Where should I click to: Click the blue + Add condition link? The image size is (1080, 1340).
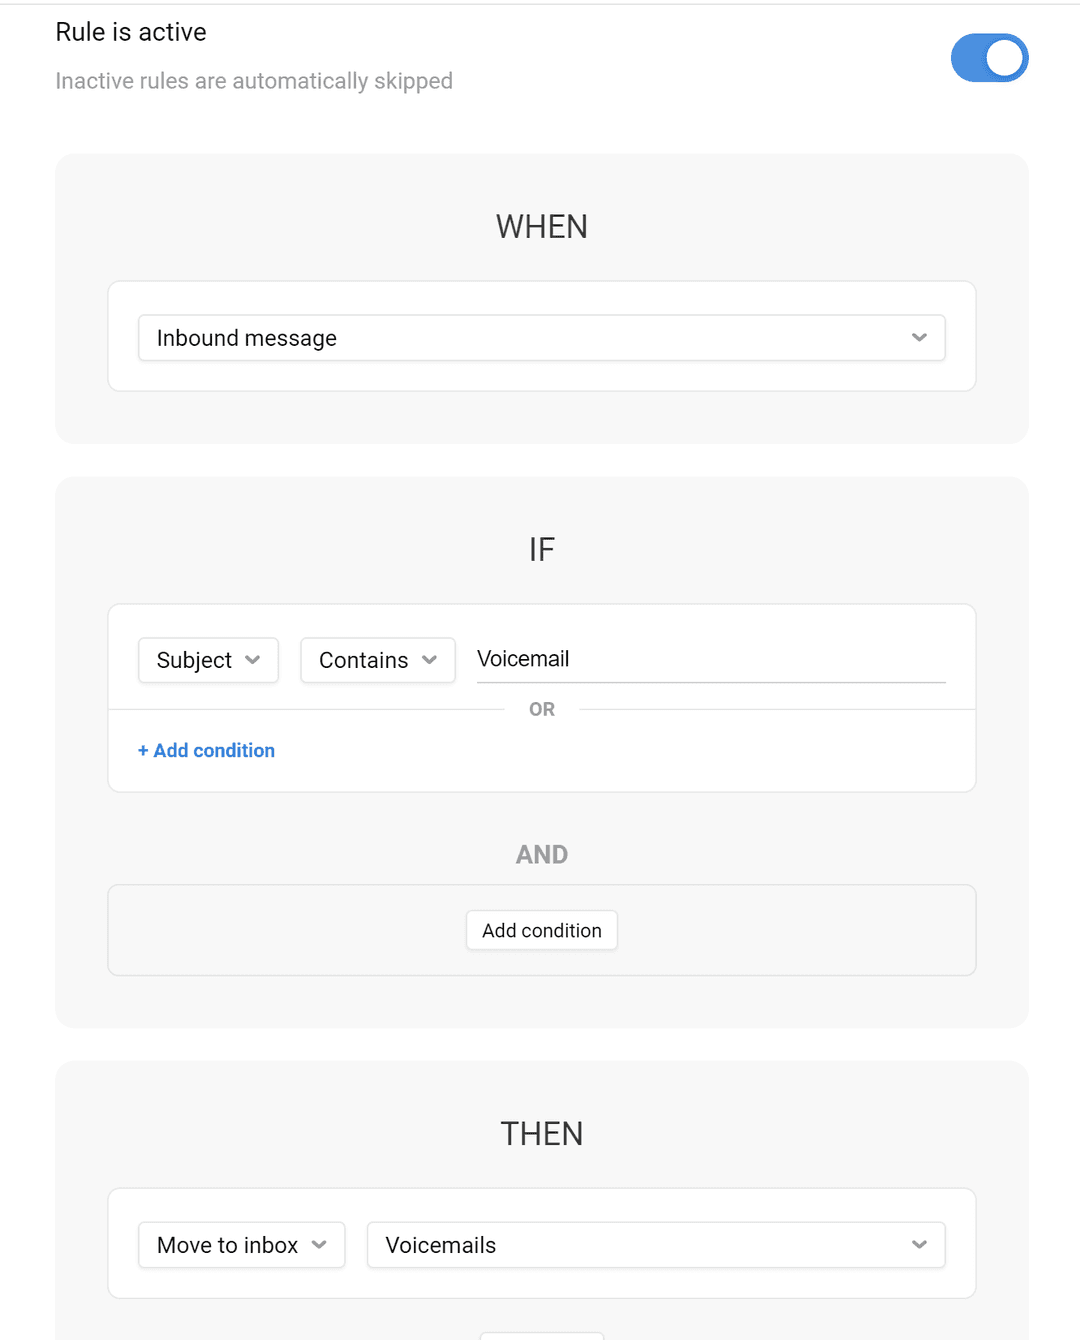pos(206,750)
